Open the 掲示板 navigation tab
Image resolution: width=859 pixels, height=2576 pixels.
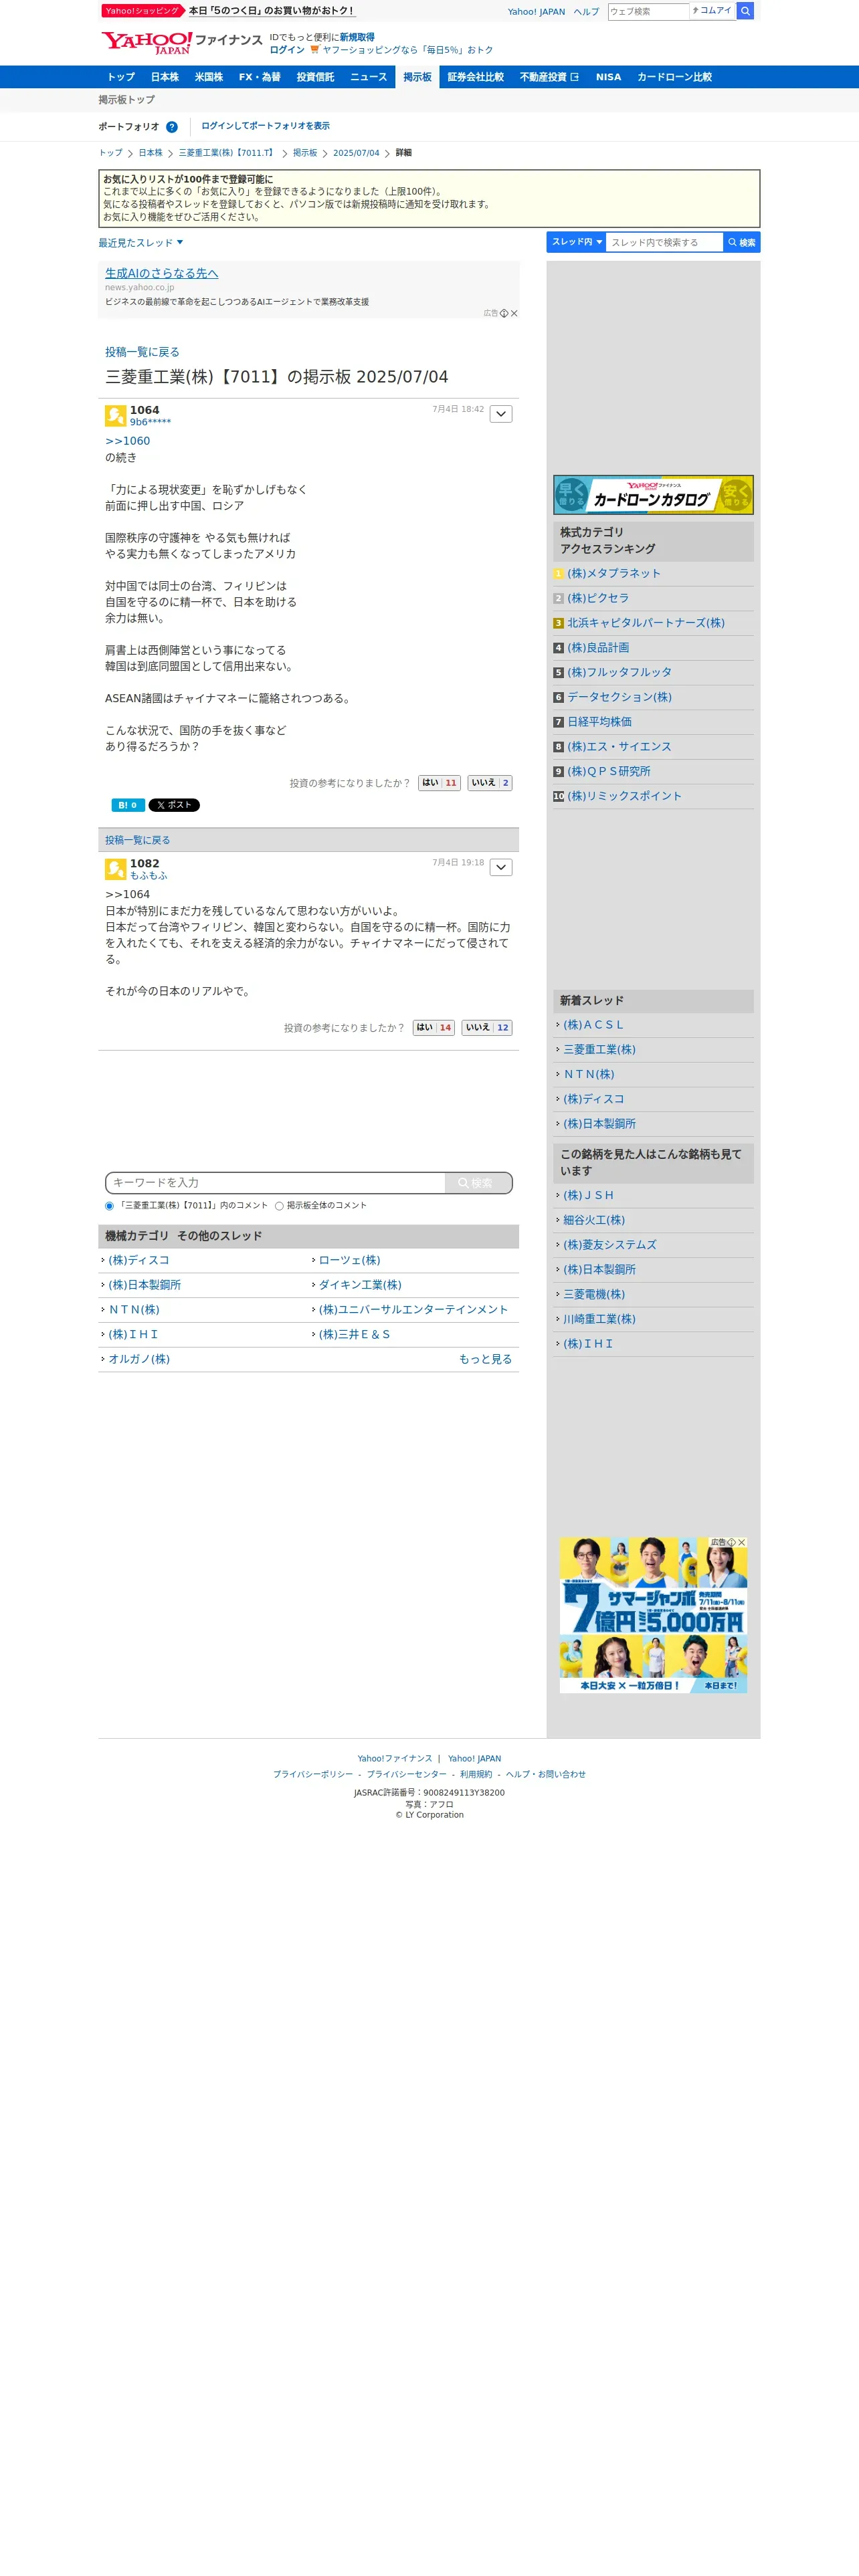(418, 77)
